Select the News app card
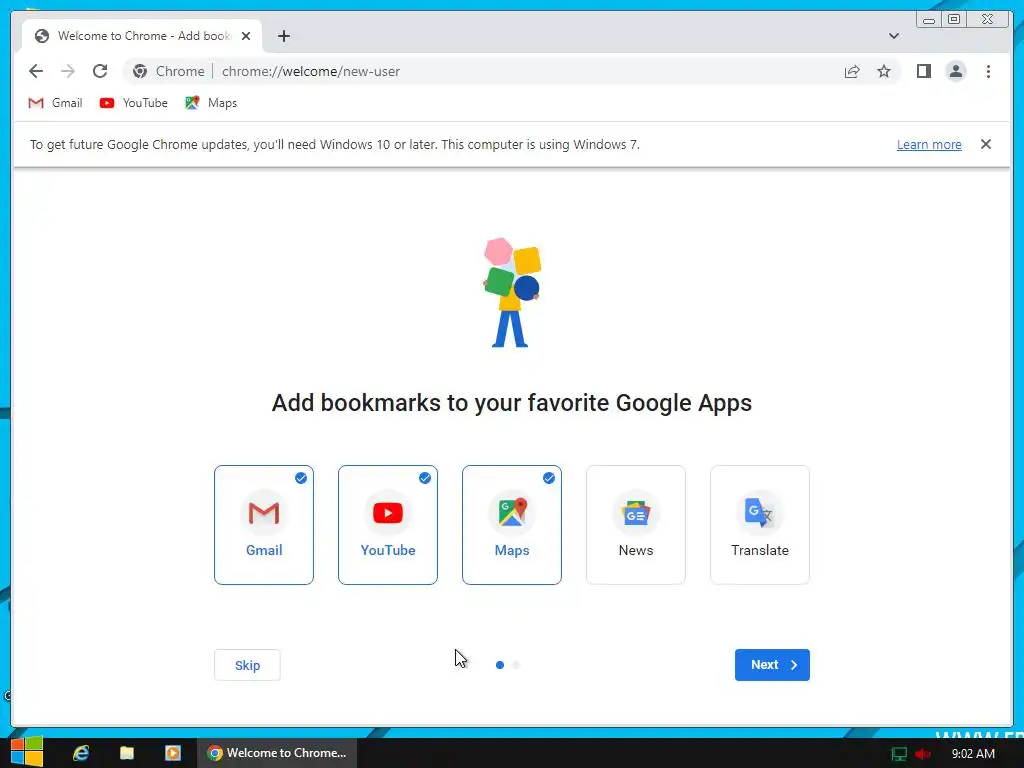1024x768 pixels. click(636, 525)
